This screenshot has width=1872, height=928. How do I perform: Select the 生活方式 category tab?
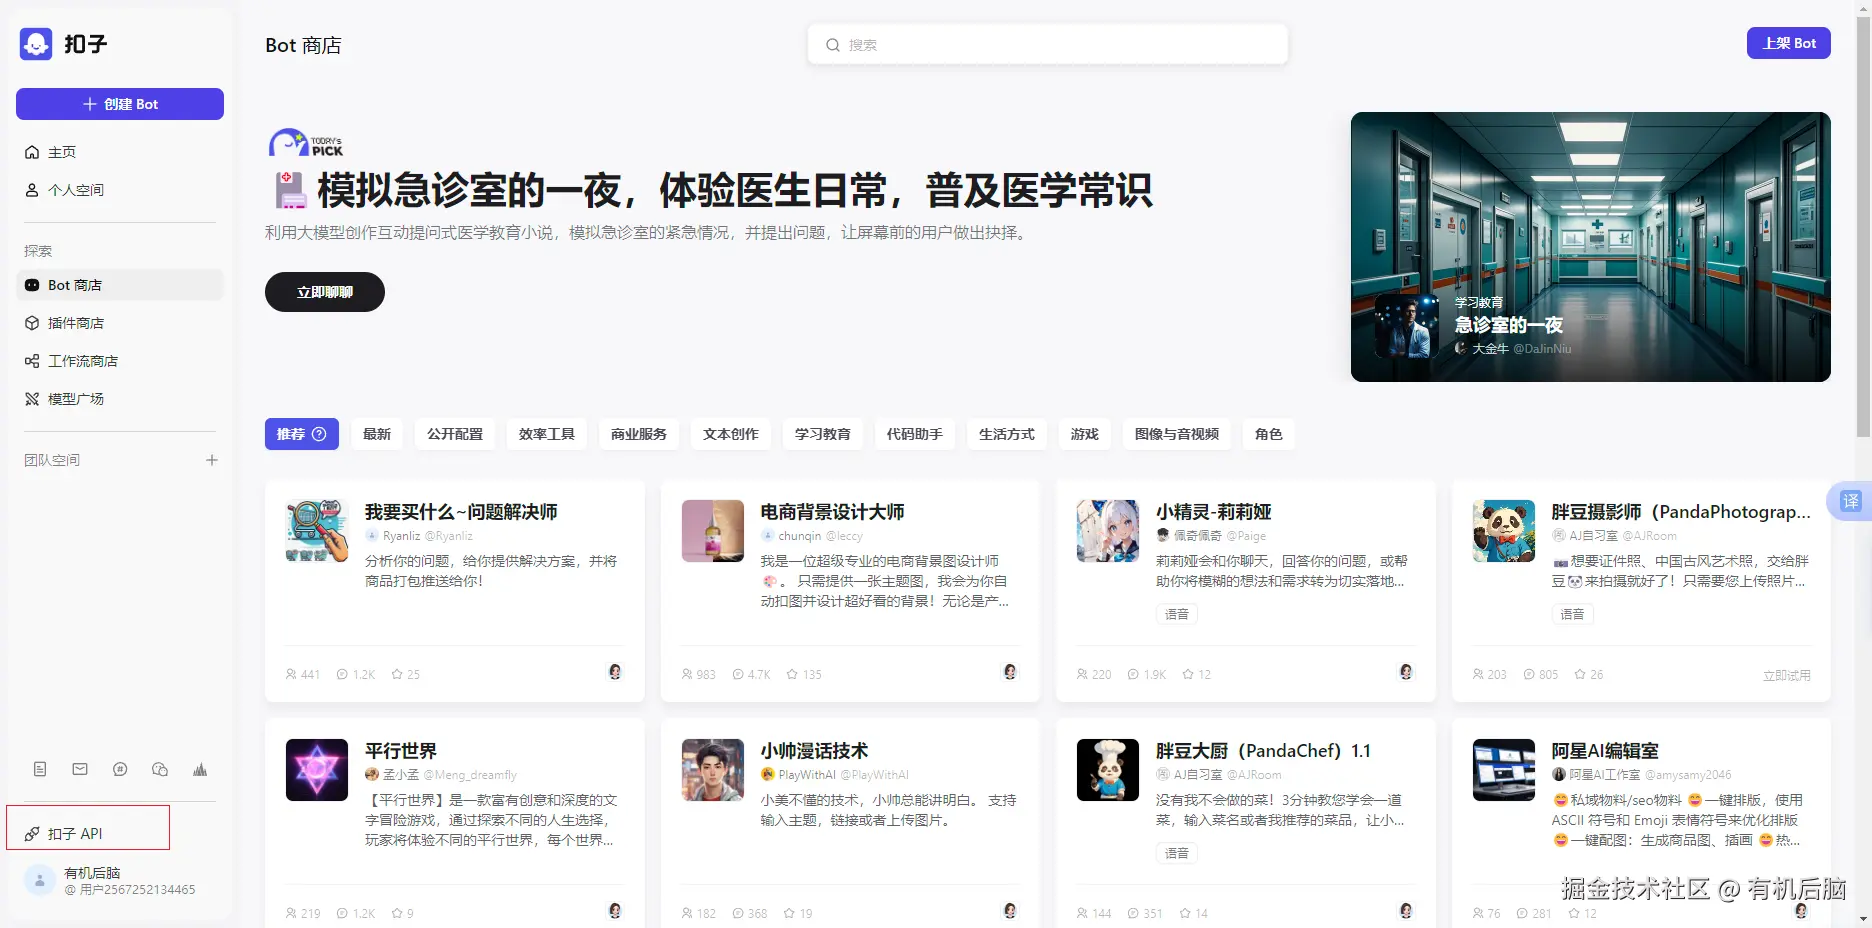tap(1007, 434)
